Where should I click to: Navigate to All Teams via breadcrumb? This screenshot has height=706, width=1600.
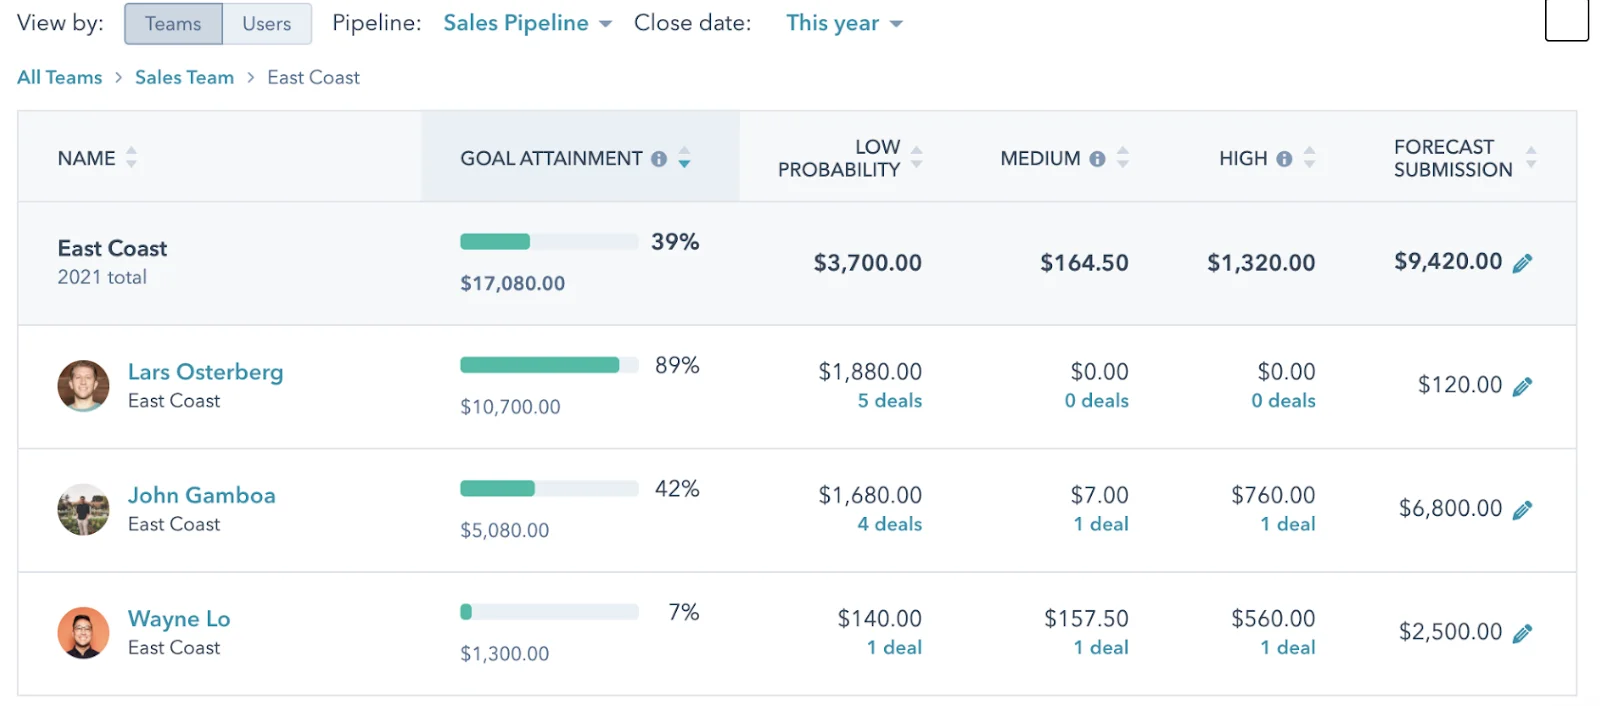[58, 76]
